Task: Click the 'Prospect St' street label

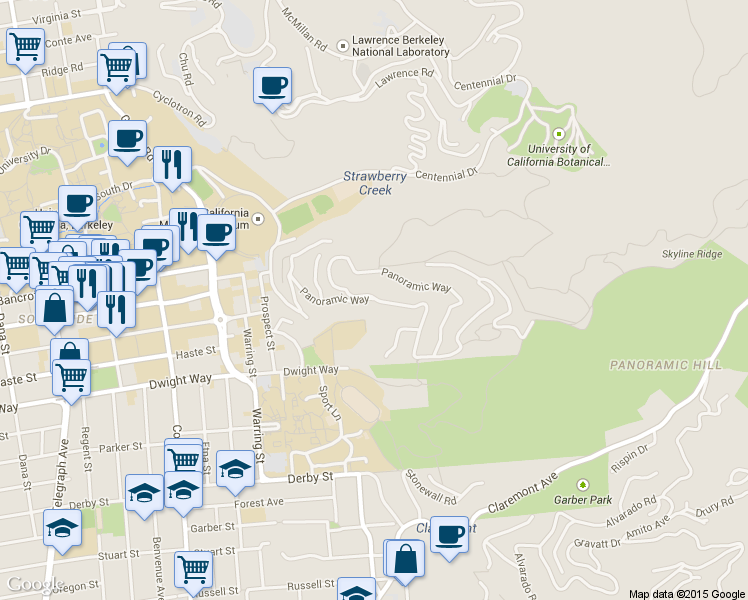Action: click(x=268, y=323)
